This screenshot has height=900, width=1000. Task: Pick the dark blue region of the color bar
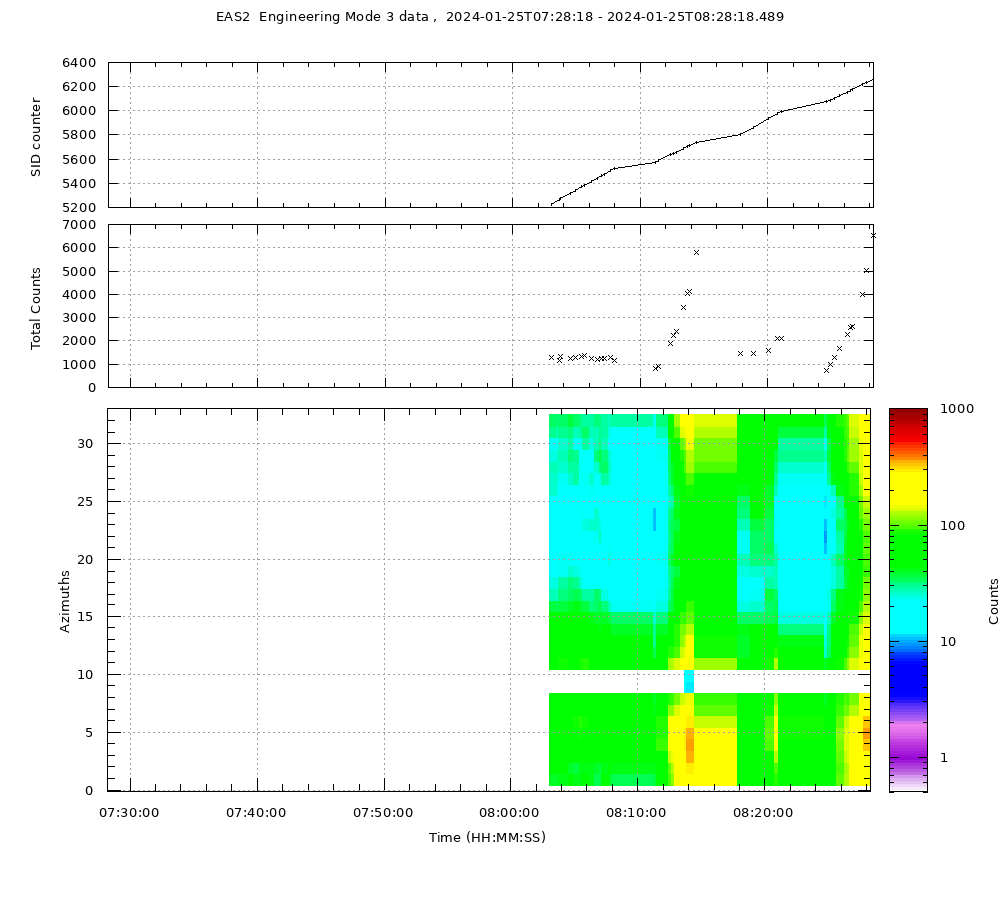click(909, 679)
